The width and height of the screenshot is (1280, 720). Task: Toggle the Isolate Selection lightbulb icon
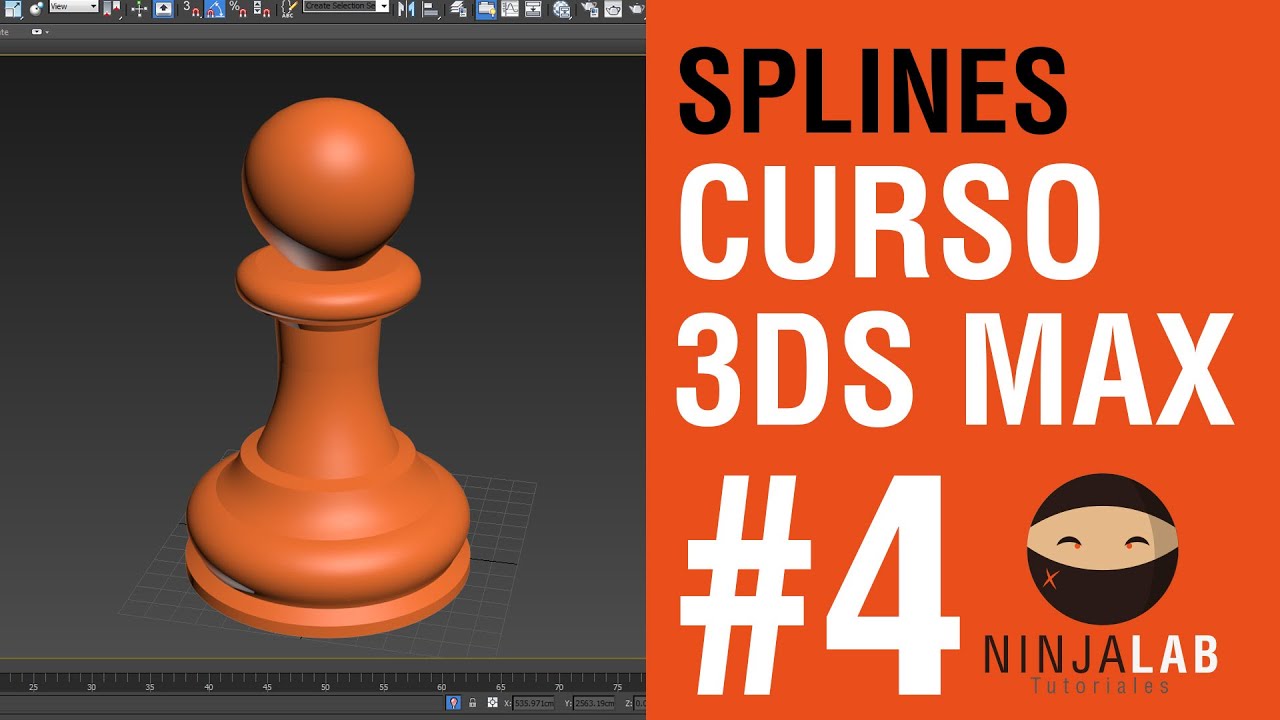pyautogui.click(x=453, y=703)
